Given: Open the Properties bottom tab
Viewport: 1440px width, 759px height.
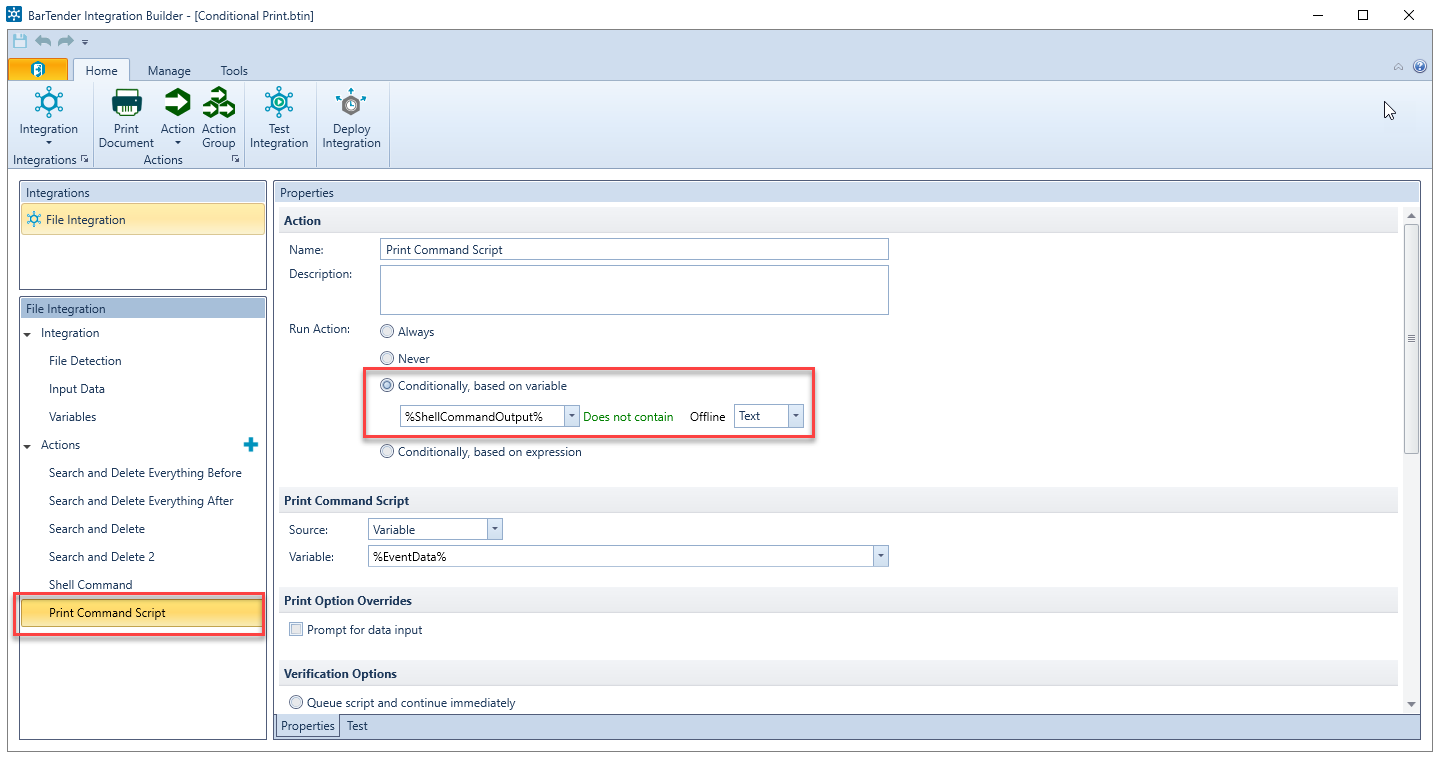Looking at the screenshot, I should pyautogui.click(x=307, y=726).
